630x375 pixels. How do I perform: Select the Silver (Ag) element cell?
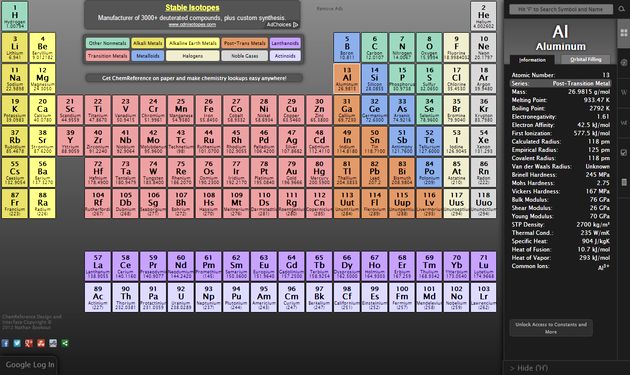click(291, 141)
